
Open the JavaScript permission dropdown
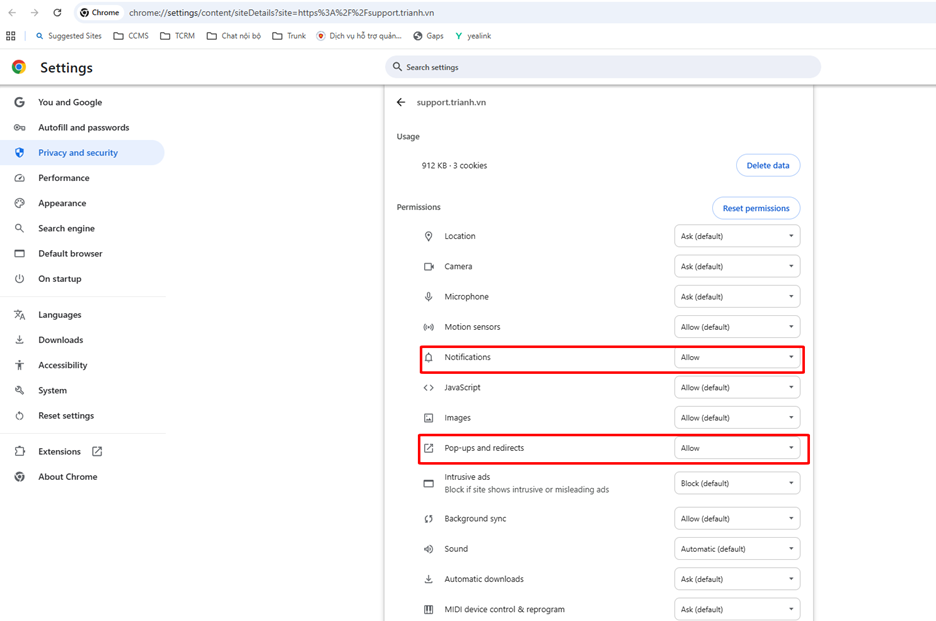[737, 388]
